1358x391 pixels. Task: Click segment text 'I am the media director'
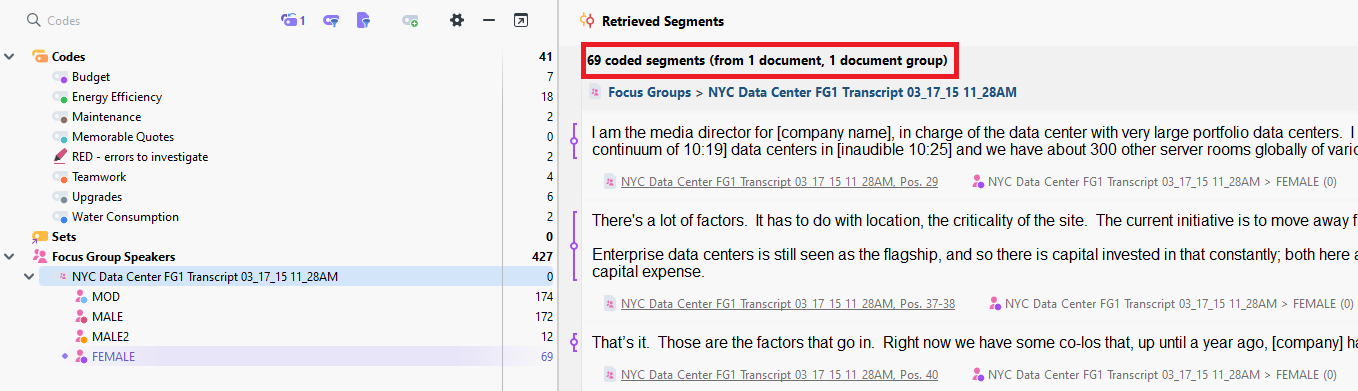(x=974, y=141)
